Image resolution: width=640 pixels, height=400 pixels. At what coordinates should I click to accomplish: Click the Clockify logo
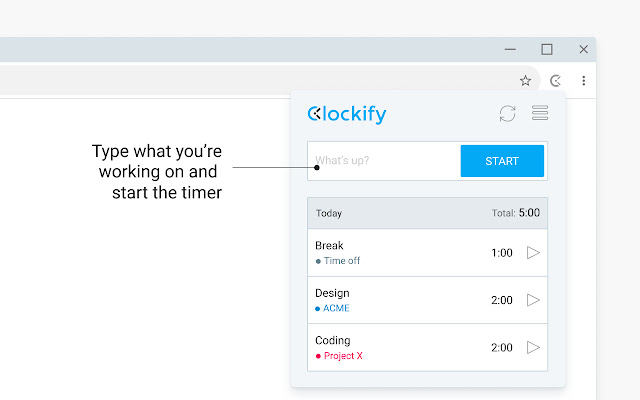[347, 114]
